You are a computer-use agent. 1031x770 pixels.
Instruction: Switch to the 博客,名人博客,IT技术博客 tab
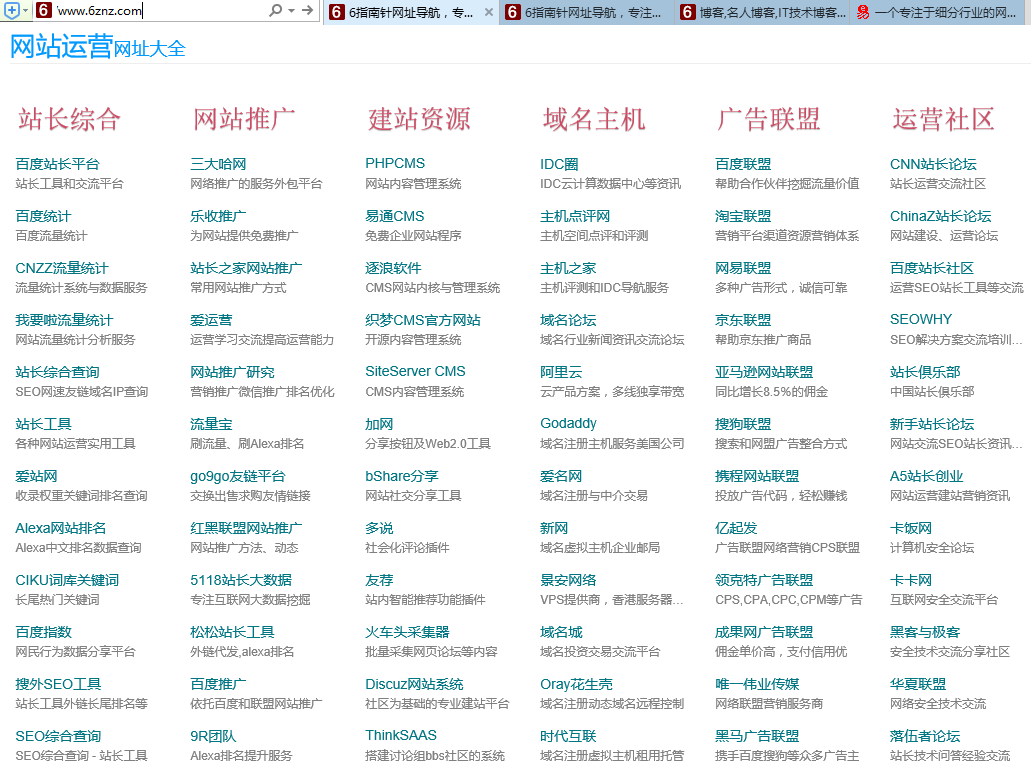(763, 12)
